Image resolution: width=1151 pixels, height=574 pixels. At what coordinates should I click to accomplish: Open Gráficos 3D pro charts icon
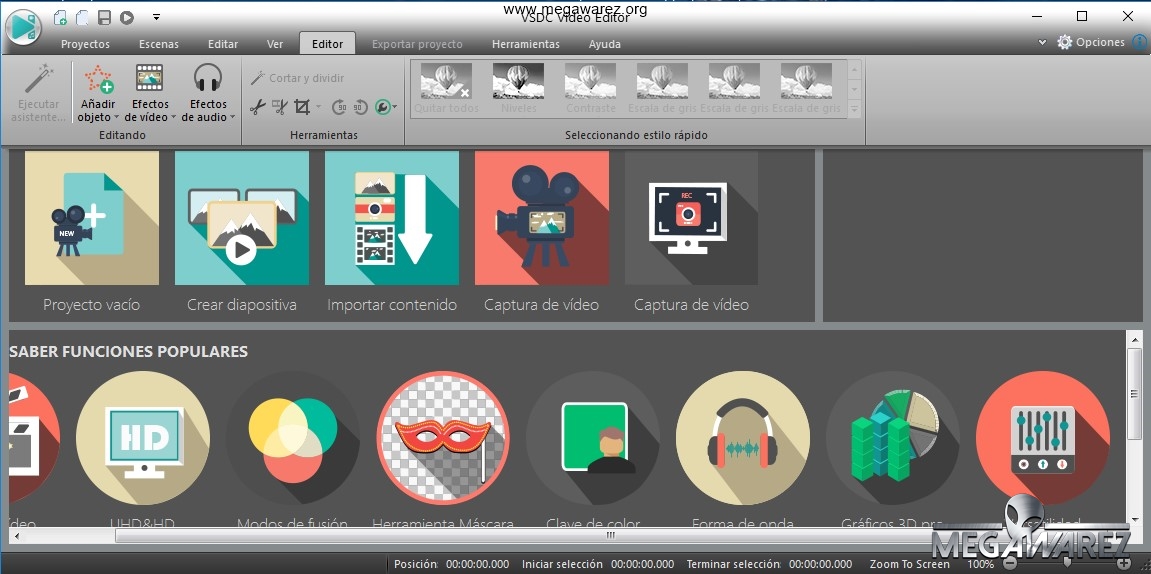pyautogui.click(x=893, y=438)
